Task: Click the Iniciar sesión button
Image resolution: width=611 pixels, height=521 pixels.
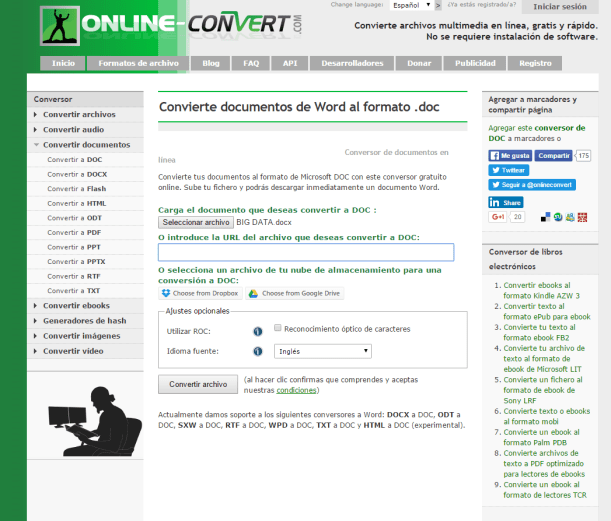Action: pos(560,7)
